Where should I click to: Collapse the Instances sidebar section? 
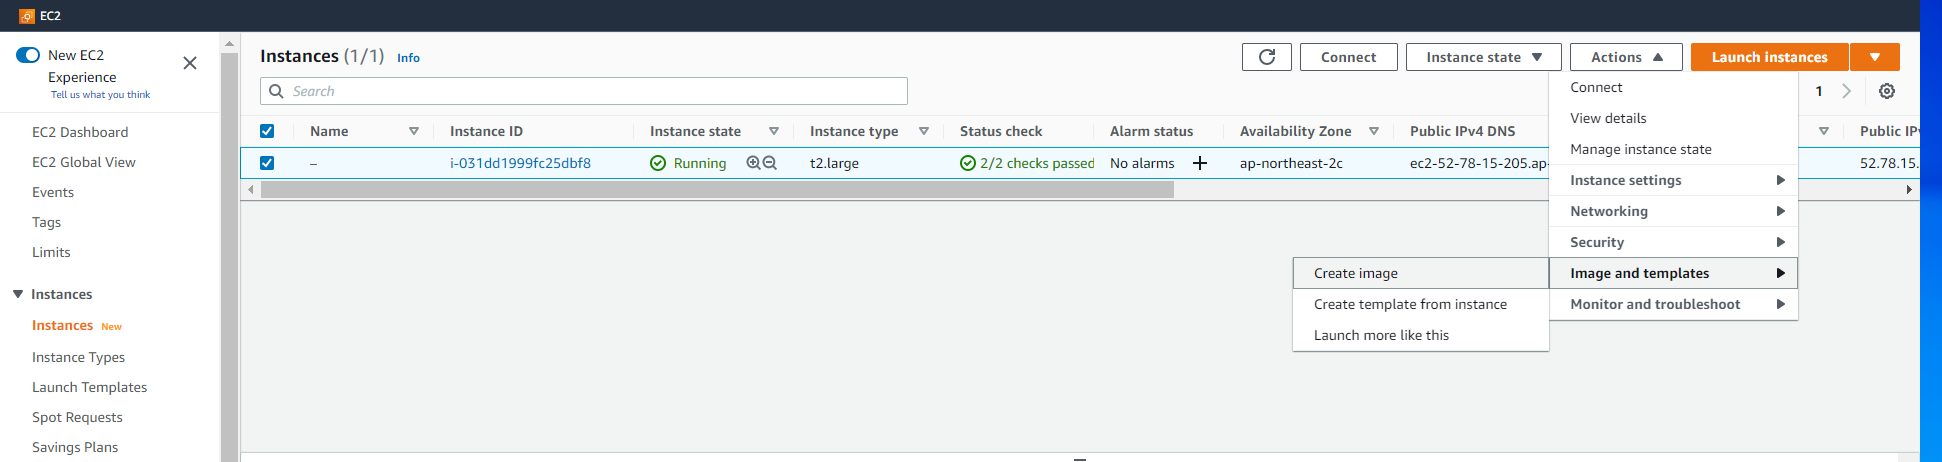click(18, 294)
